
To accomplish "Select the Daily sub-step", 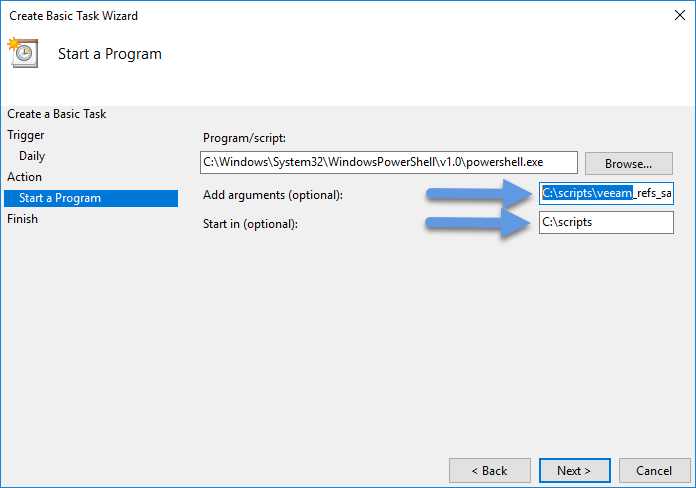I will (x=32, y=156).
